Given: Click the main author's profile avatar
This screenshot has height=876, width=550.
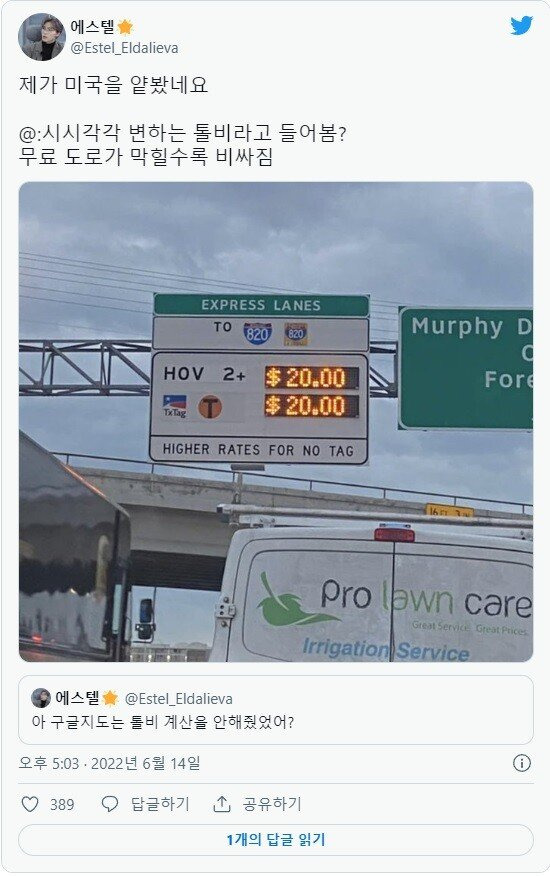Looking at the screenshot, I should coord(42,37).
